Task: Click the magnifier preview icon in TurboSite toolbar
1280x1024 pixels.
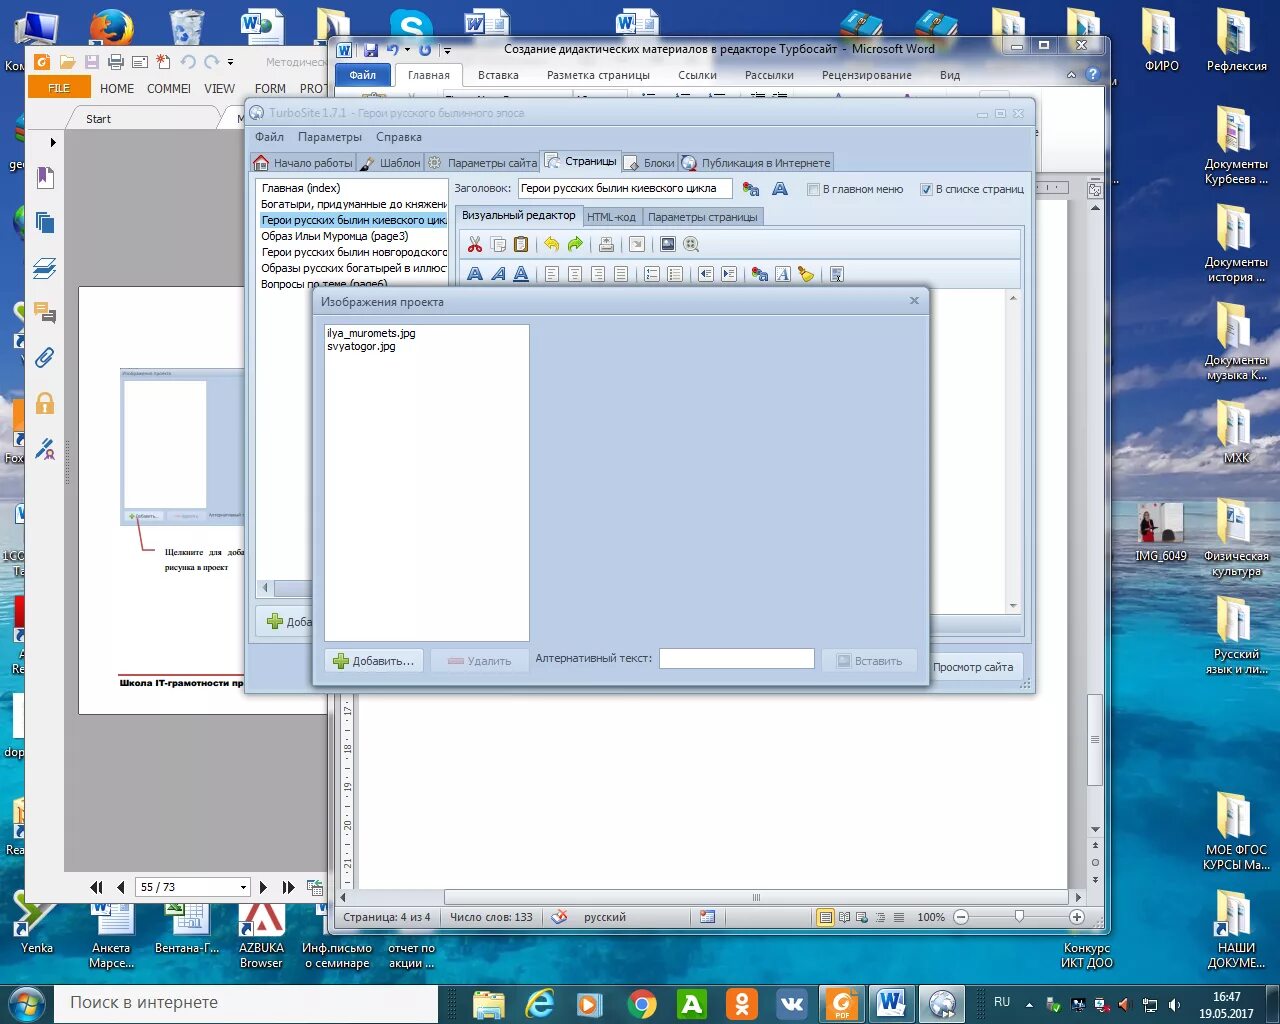Action: 691,244
